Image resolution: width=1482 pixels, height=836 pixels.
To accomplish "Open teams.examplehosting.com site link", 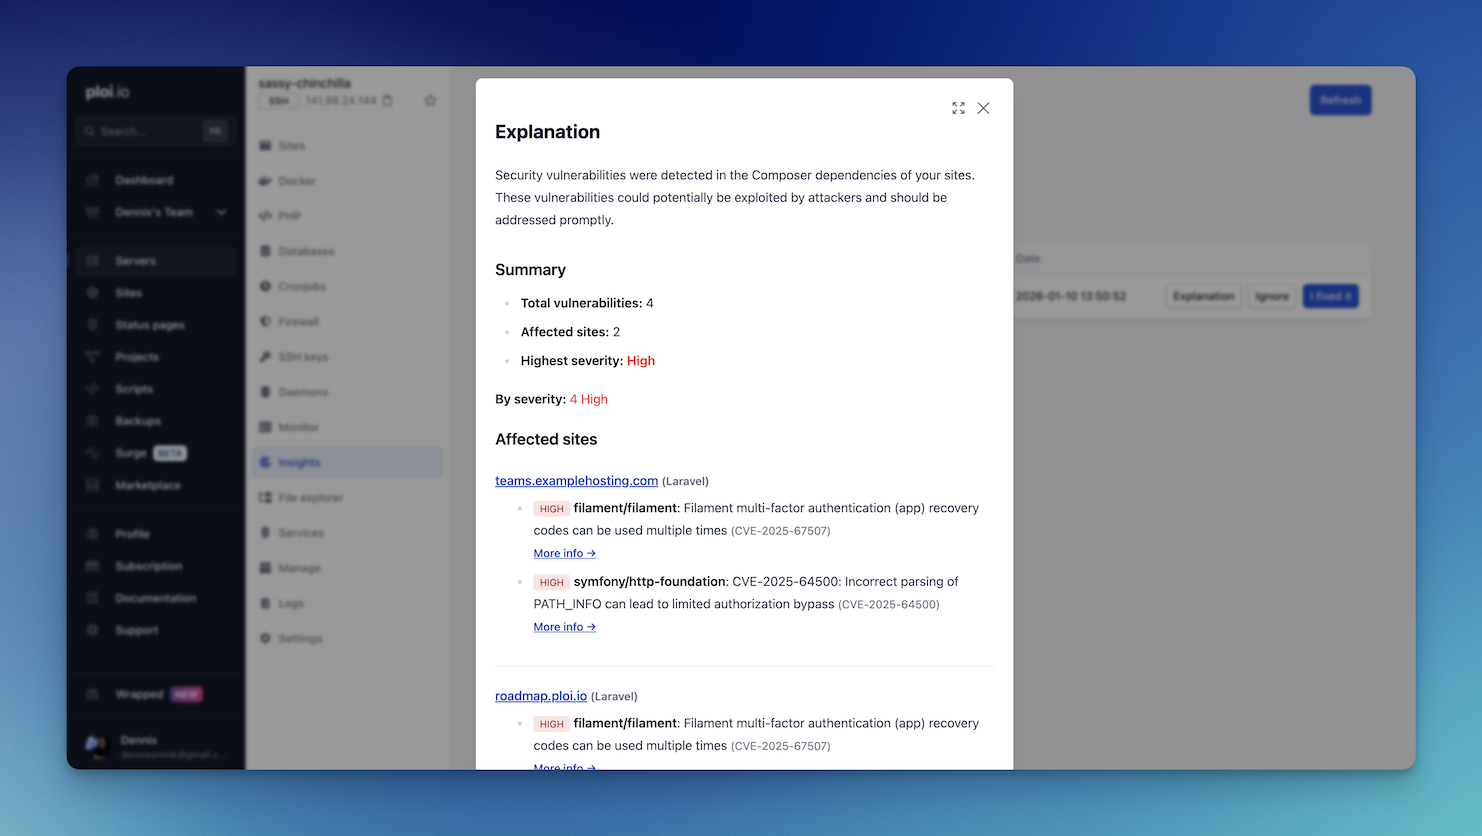I will click(576, 481).
